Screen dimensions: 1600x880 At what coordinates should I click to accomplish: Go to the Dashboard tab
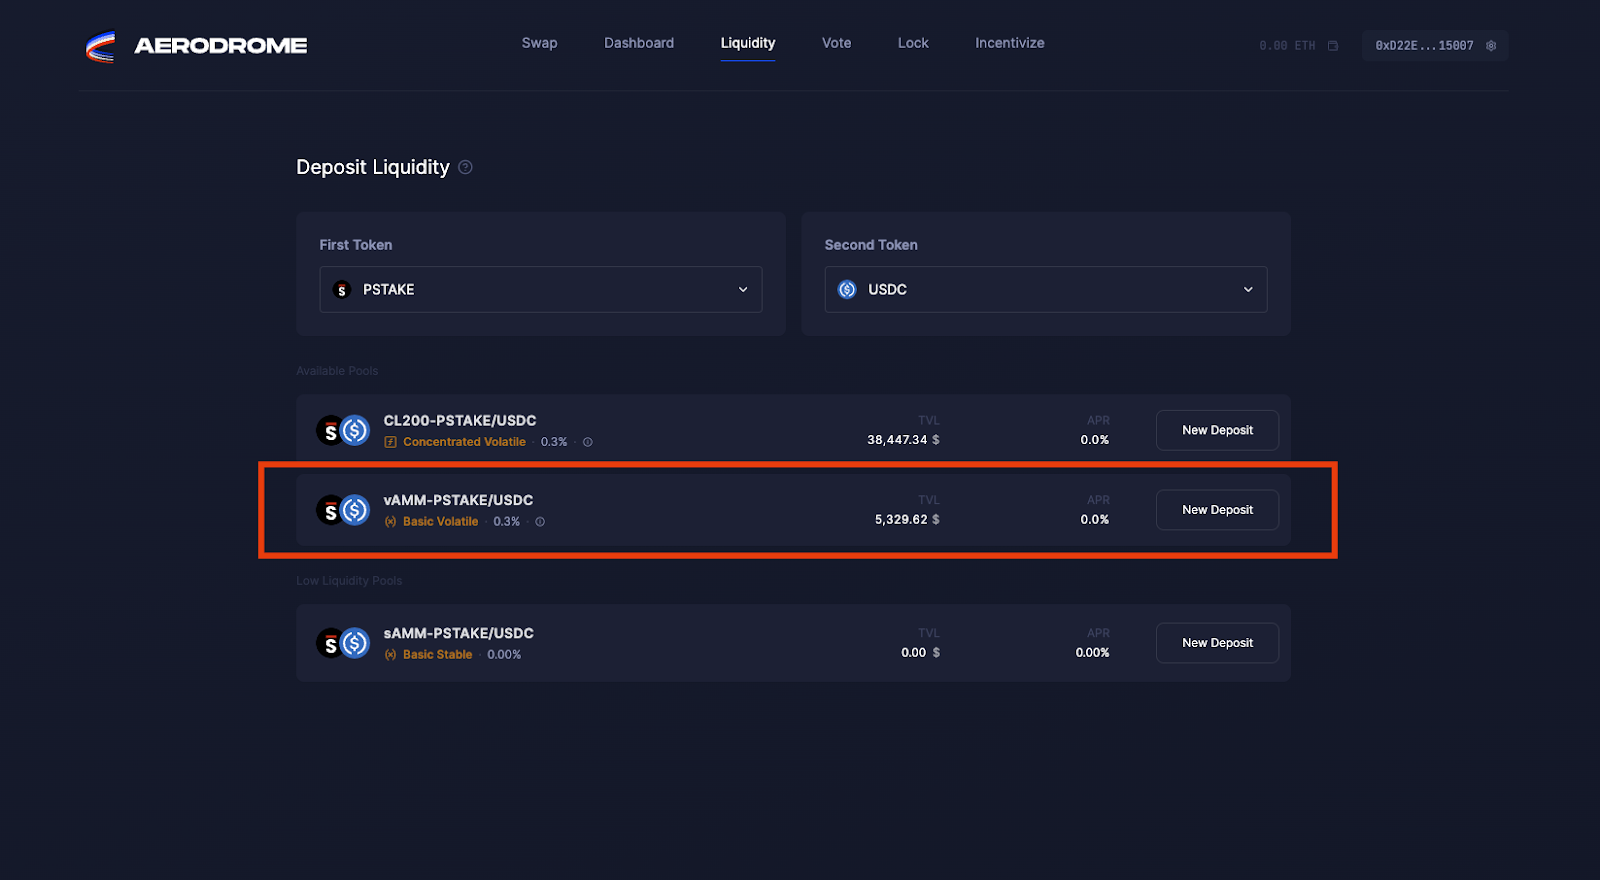point(639,43)
